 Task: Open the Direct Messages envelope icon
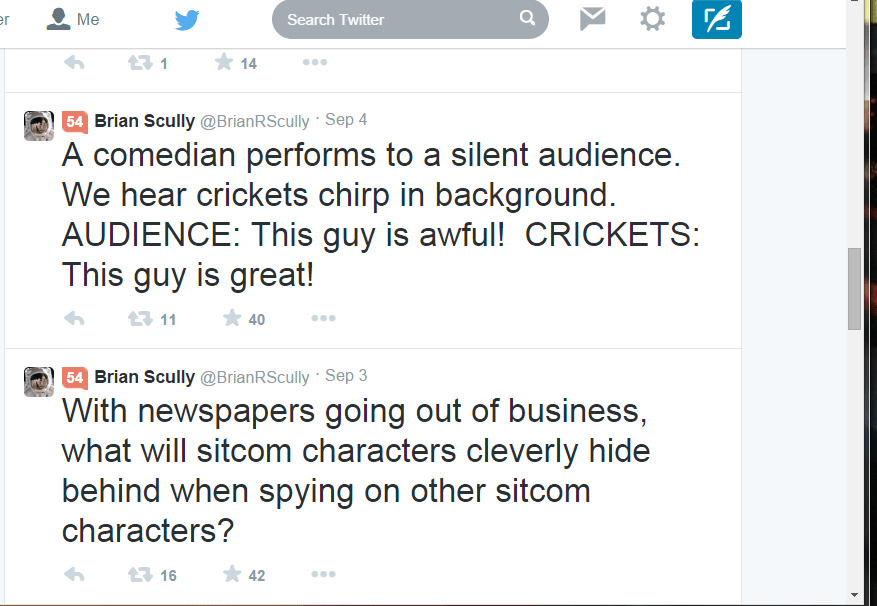click(593, 19)
